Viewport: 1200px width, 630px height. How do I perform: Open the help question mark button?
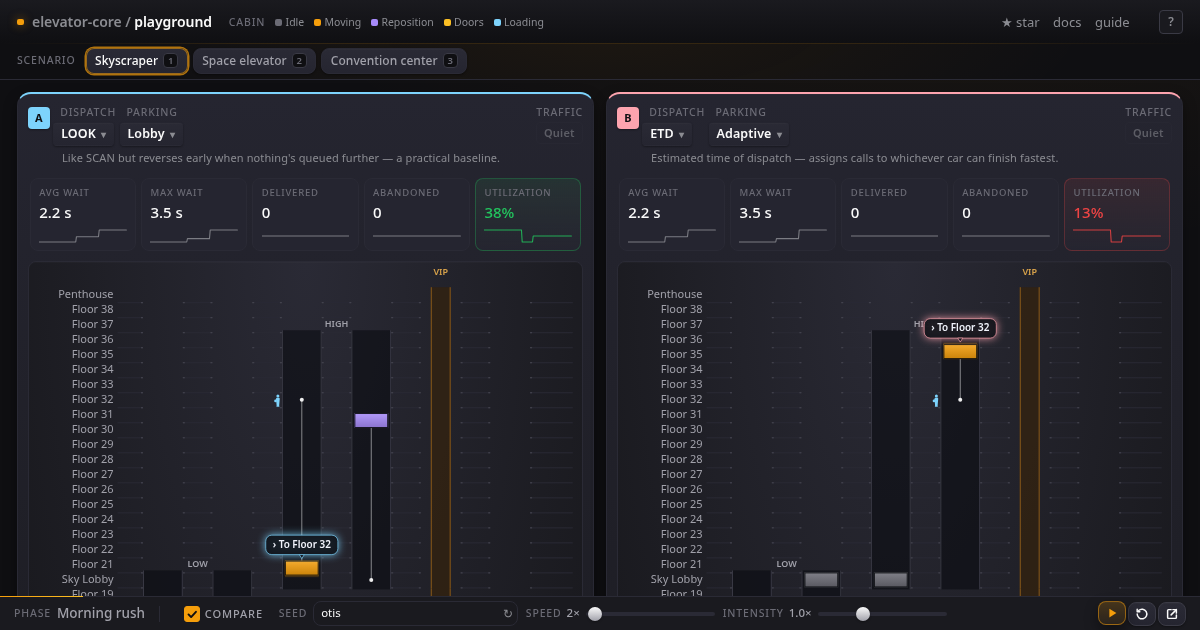tap(1170, 22)
